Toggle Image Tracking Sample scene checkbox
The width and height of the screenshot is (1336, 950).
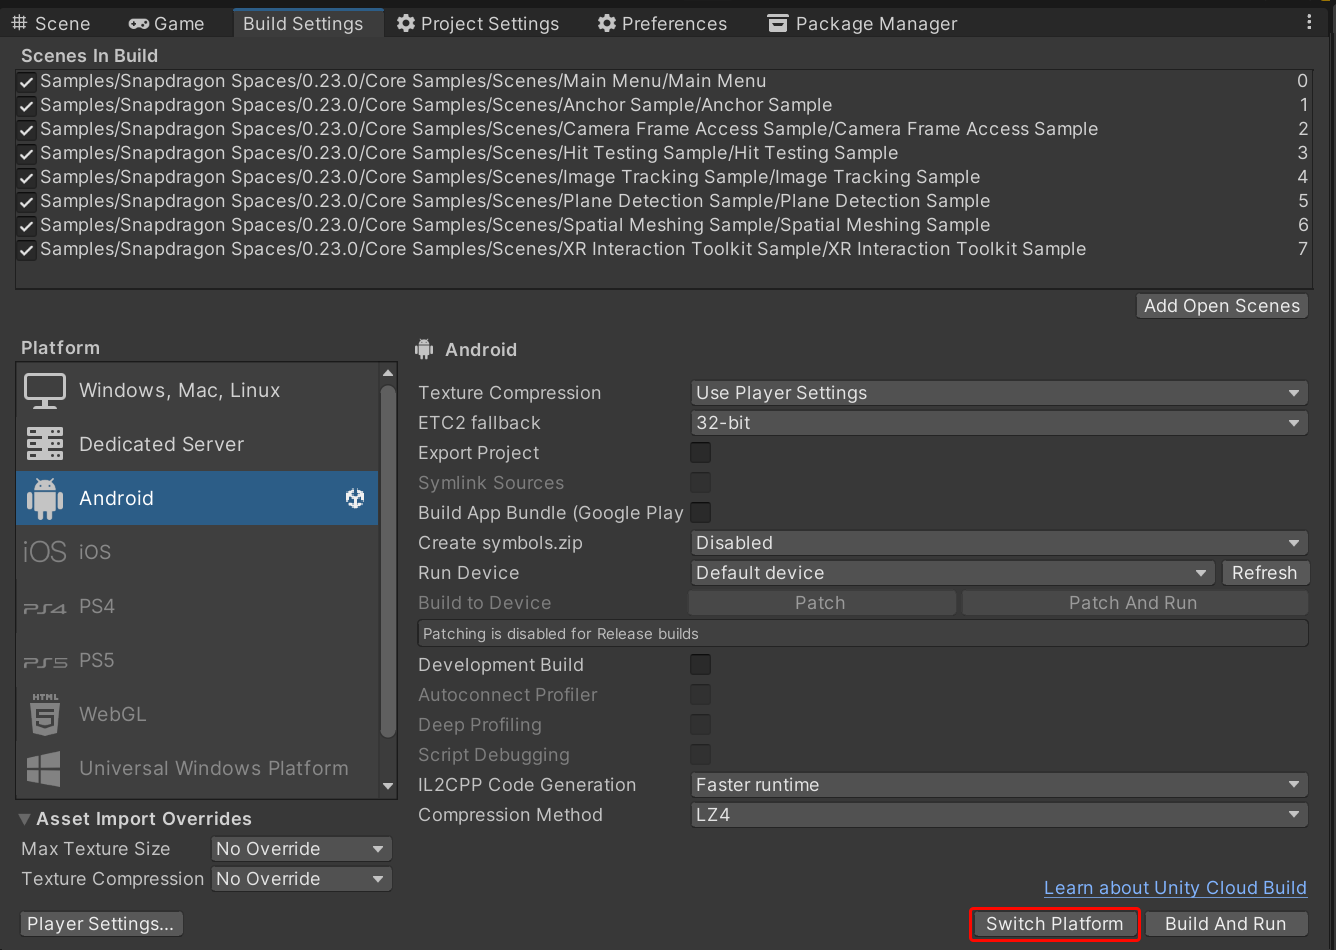pos(27,178)
